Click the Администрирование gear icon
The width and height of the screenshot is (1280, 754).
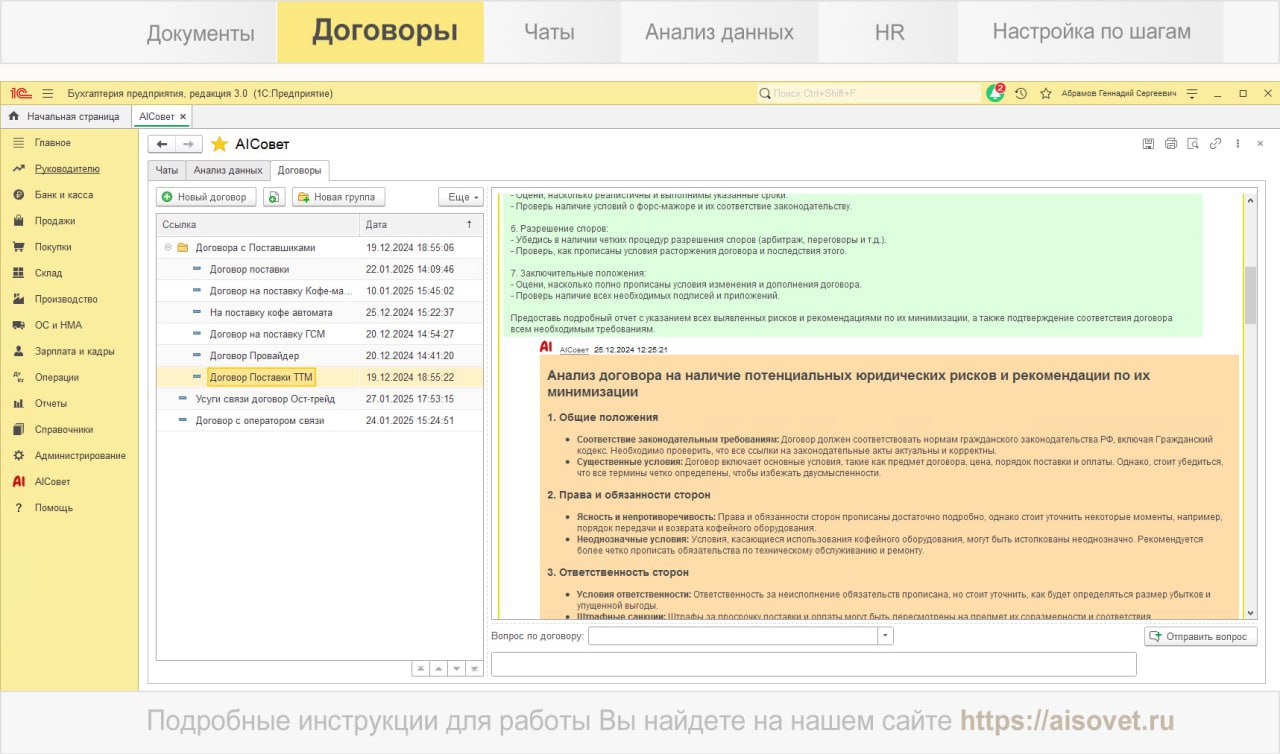click(19, 455)
